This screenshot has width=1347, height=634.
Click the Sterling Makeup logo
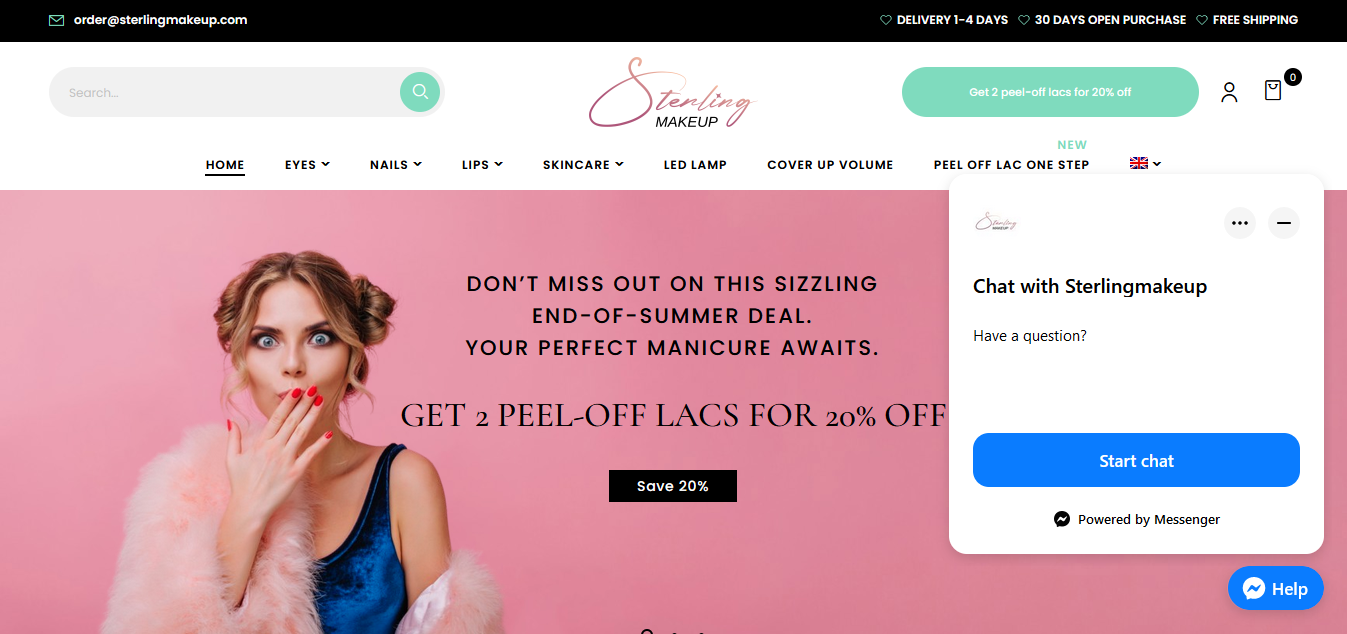672,93
